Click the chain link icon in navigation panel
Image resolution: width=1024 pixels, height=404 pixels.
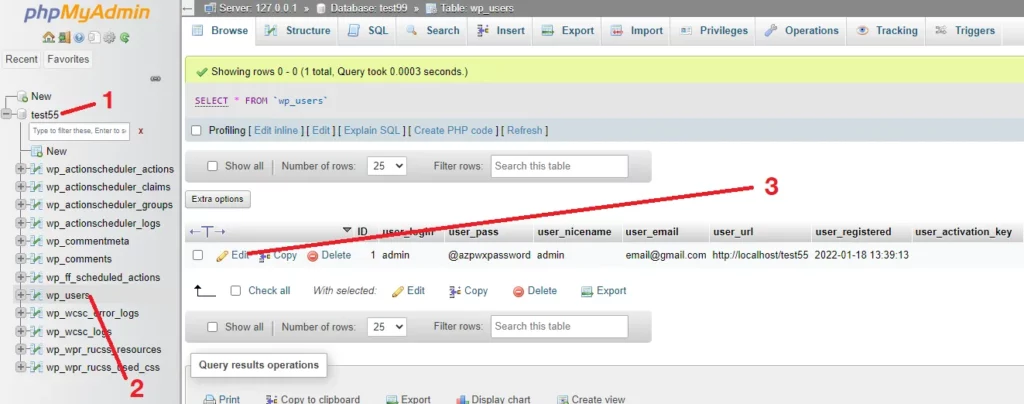coord(155,78)
